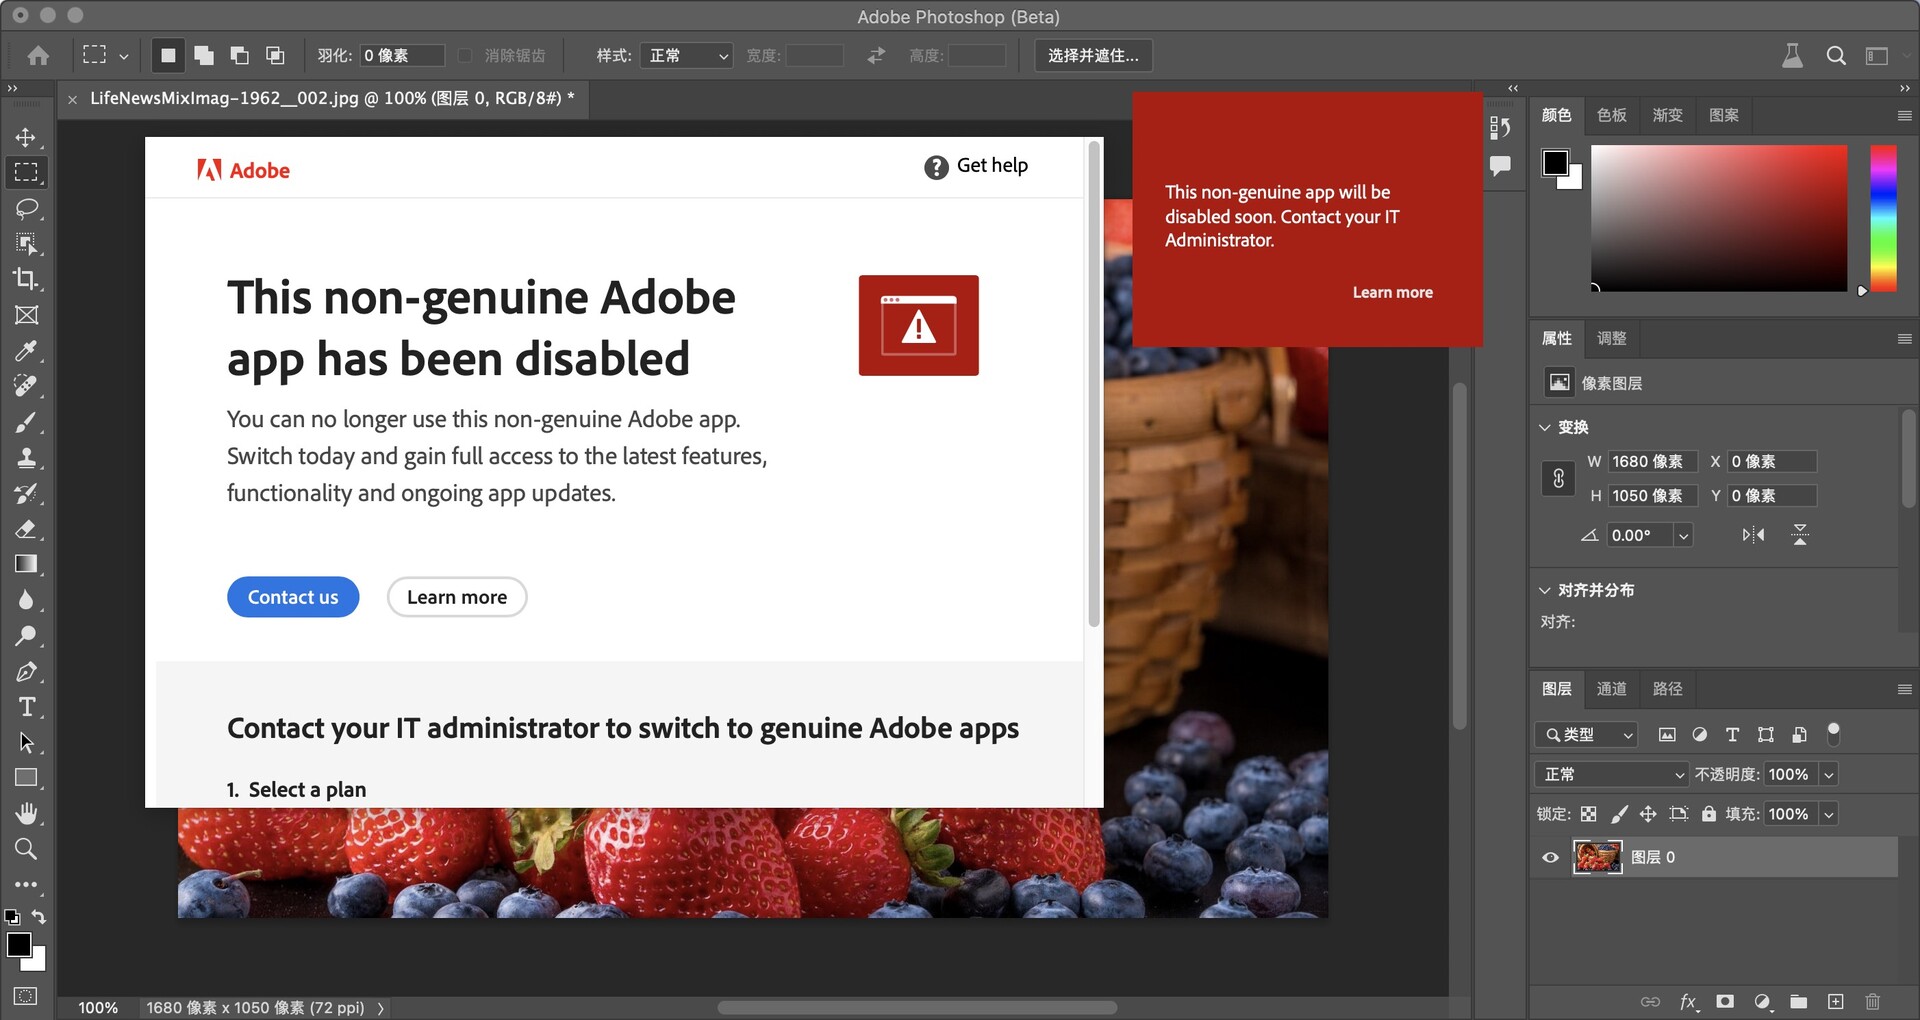Open 不透明度 opacity dropdown arrow

click(1829, 774)
